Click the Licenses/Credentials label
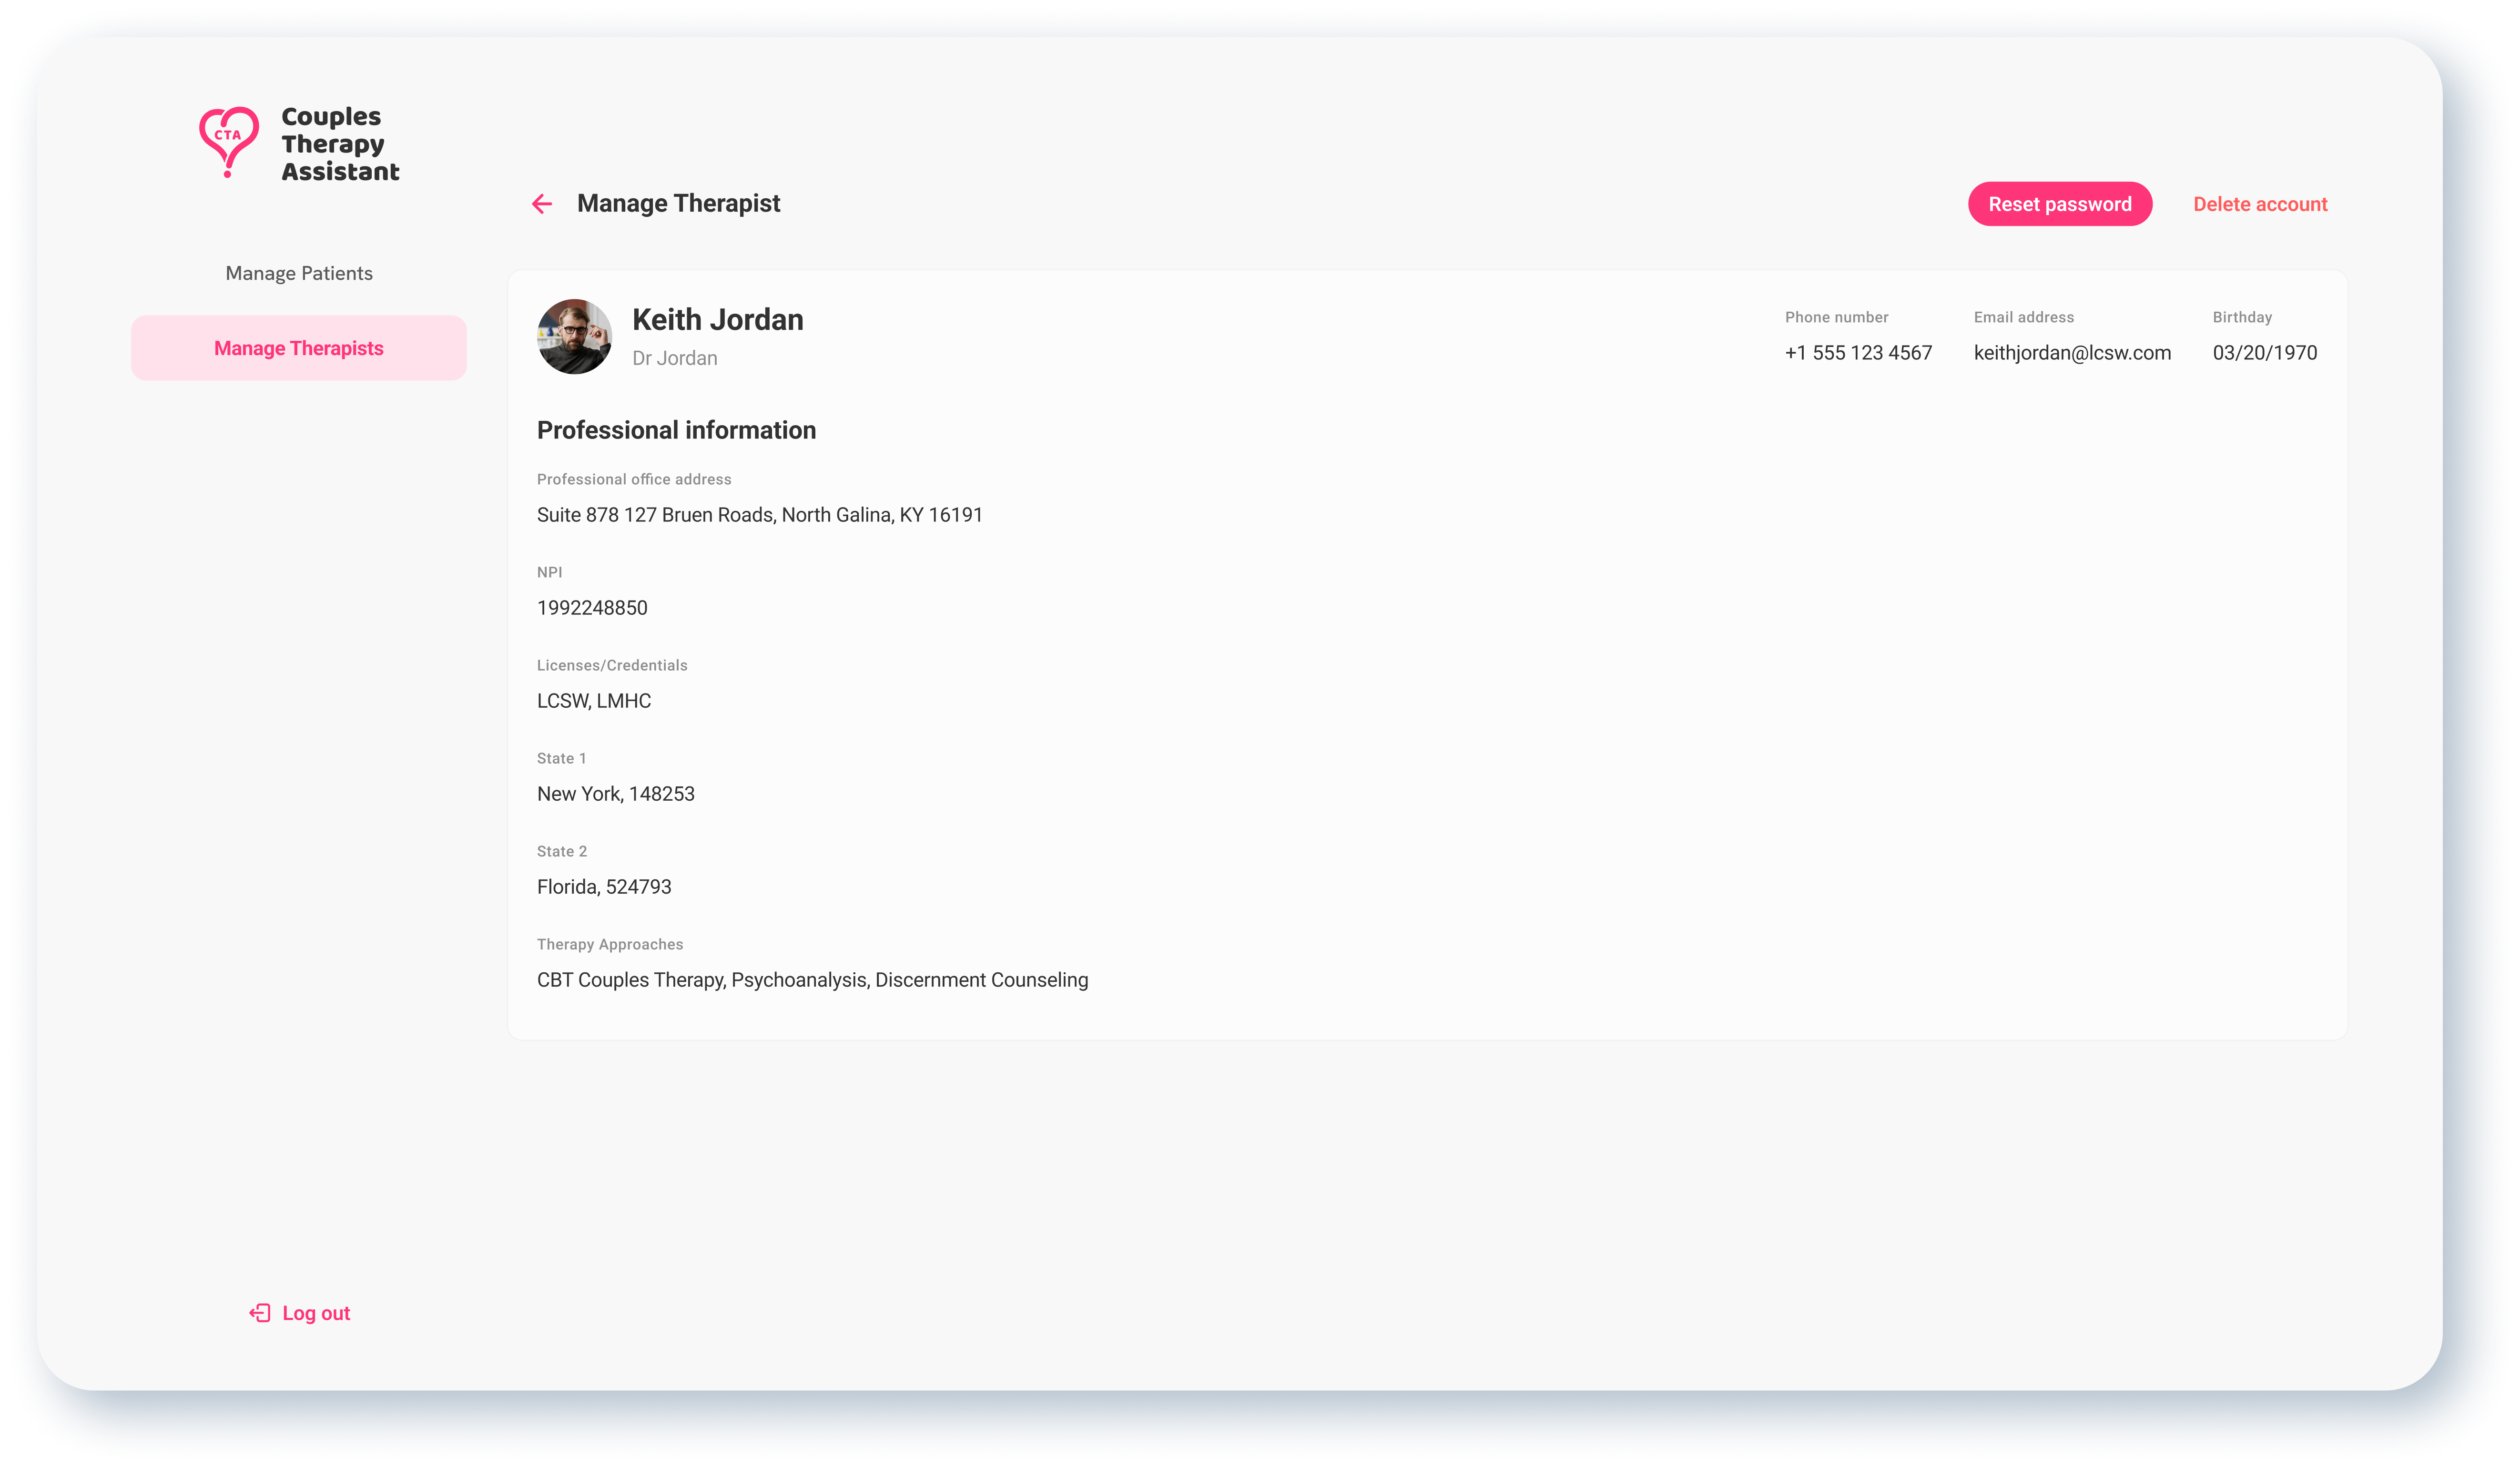The image size is (2520, 1468). point(612,665)
